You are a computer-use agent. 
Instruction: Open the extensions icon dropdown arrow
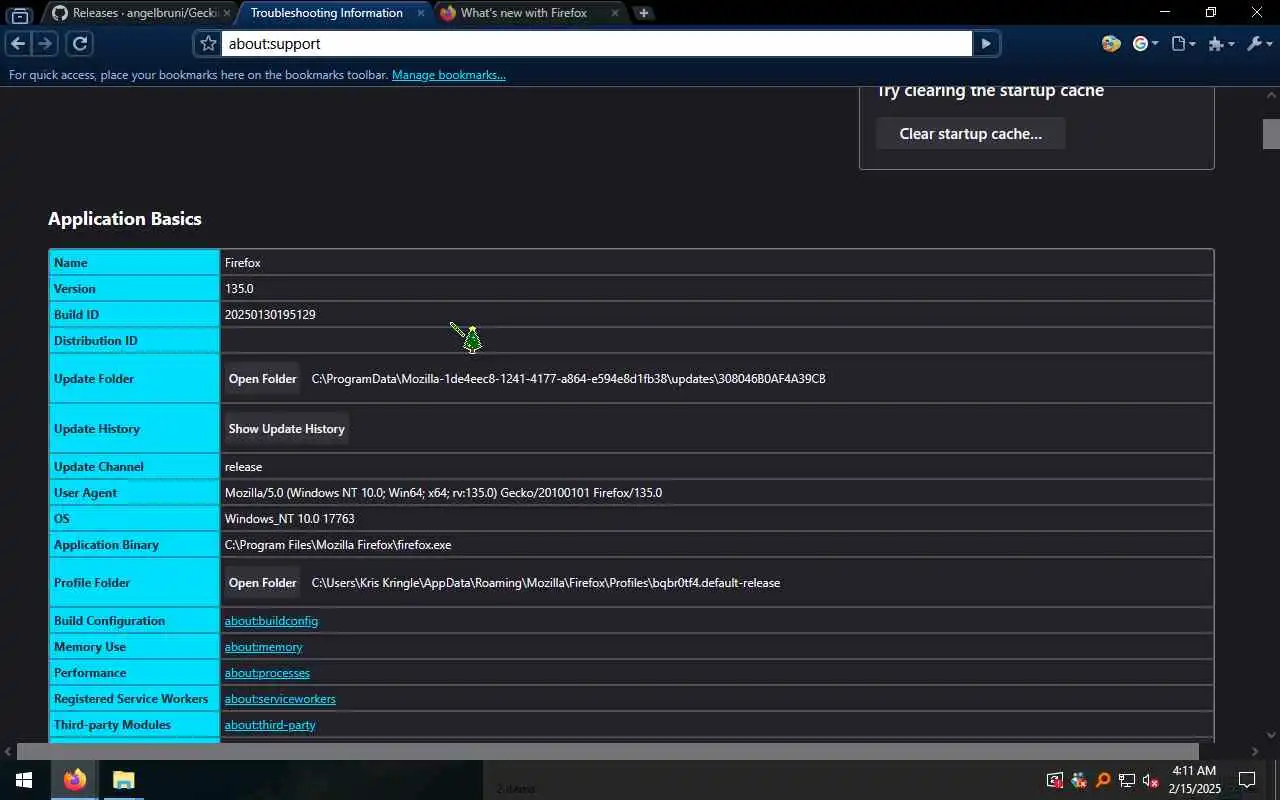click(x=1231, y=44)
